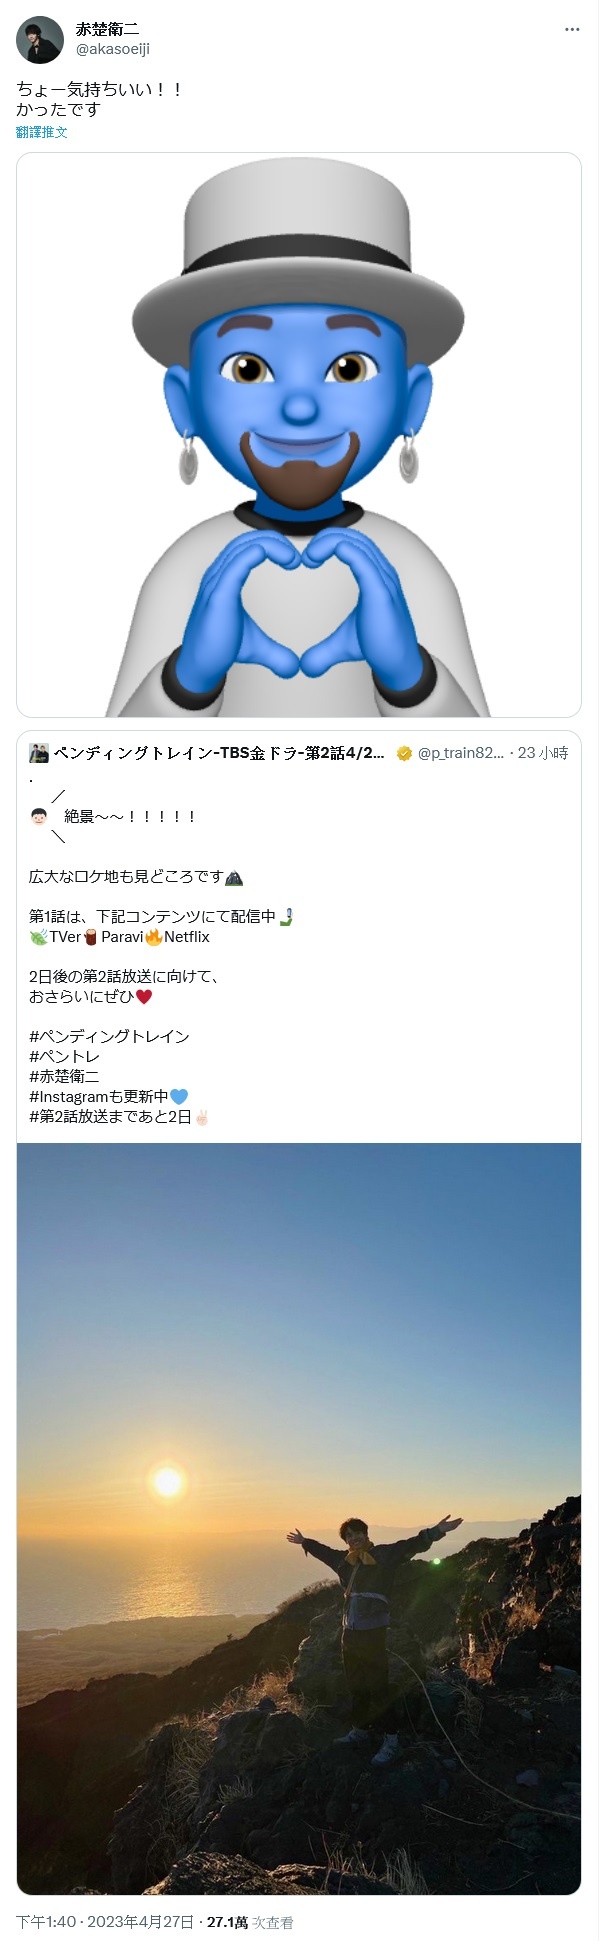Click 翻譯推文 to translate the tweet
The image size is (616, 1941).
tap(42, 132)
